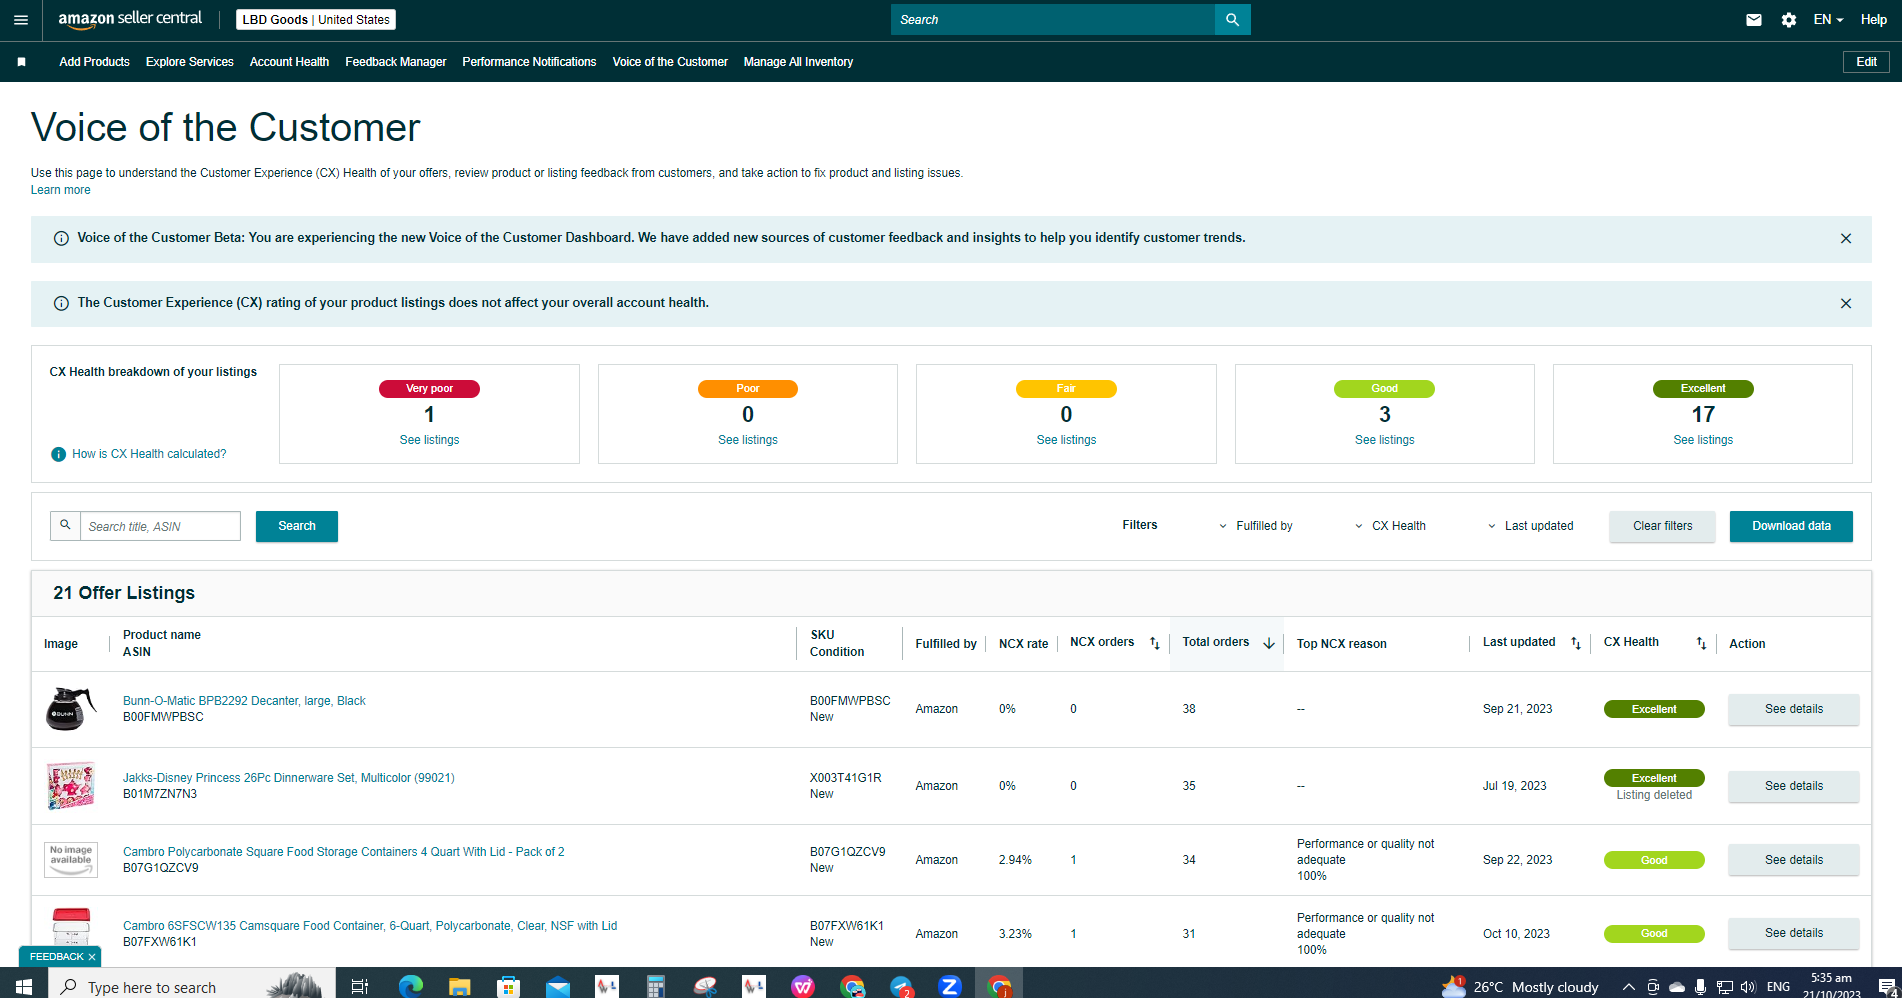Open the Voice of the Customer nav link
1902x998 pixels.
tap(670, 62)
